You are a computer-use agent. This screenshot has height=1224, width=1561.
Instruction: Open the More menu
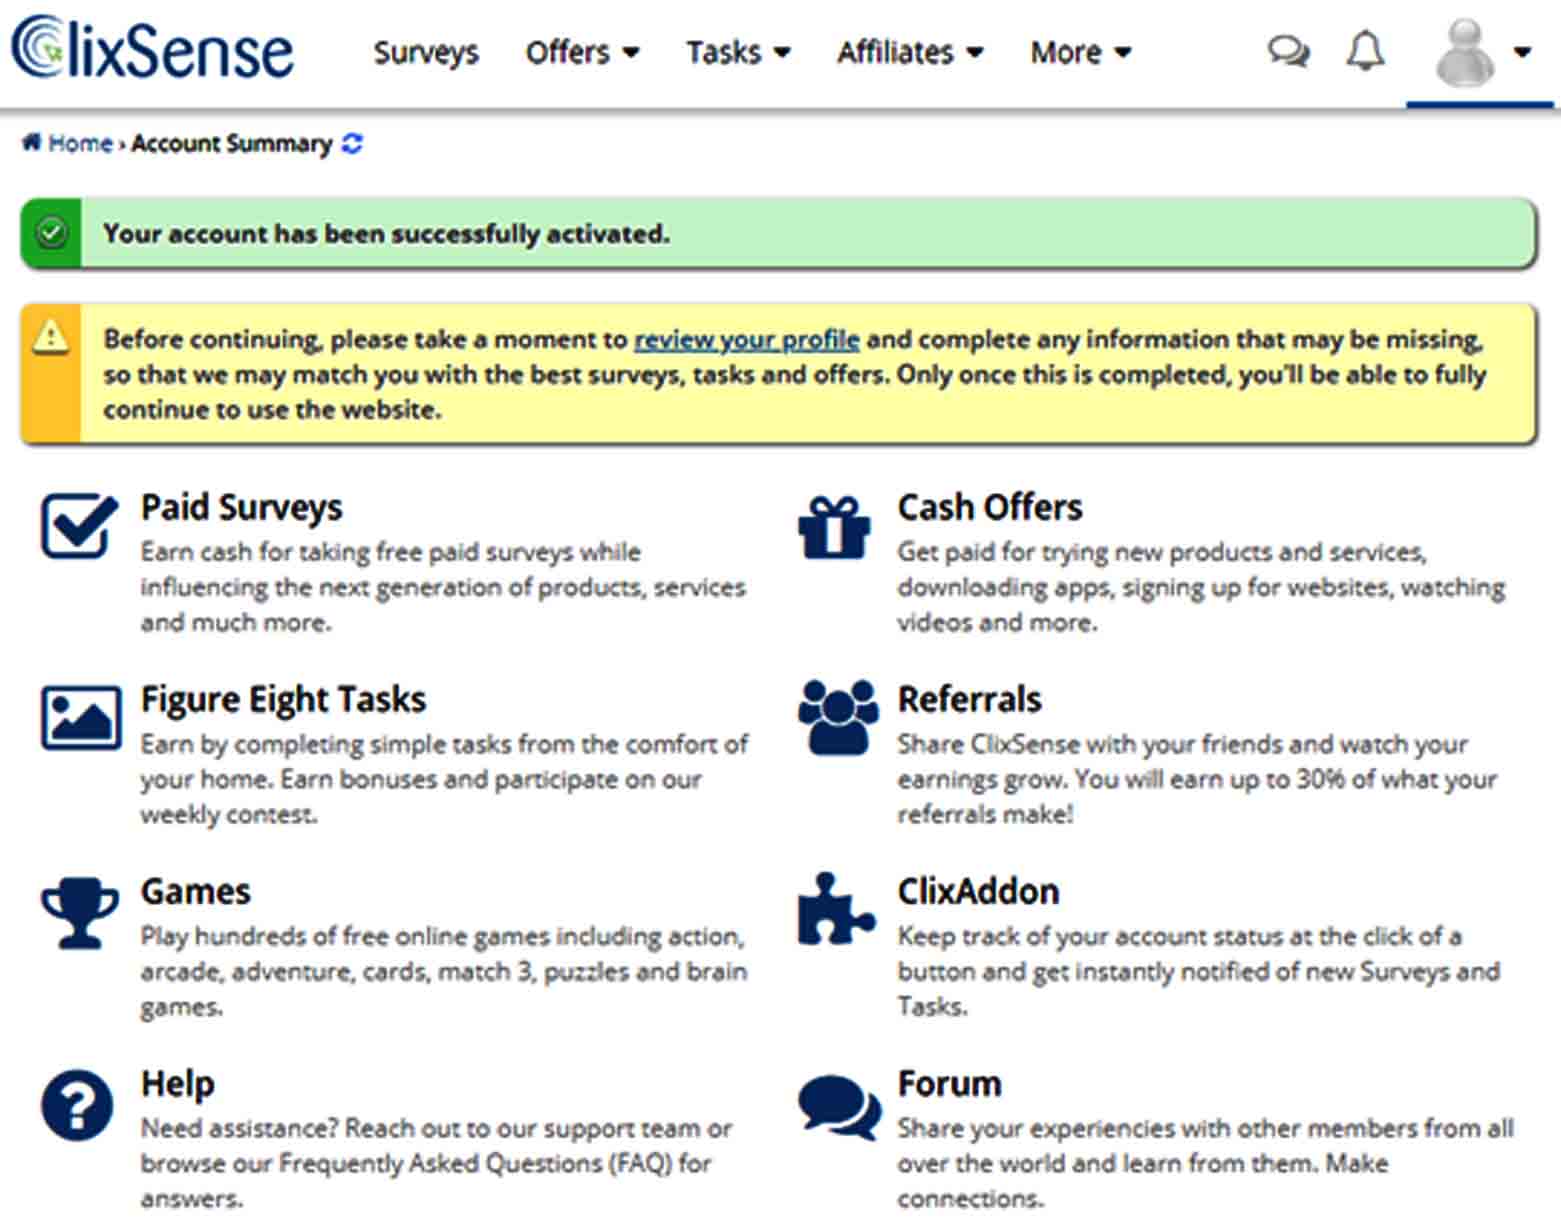coord(1081,52)
